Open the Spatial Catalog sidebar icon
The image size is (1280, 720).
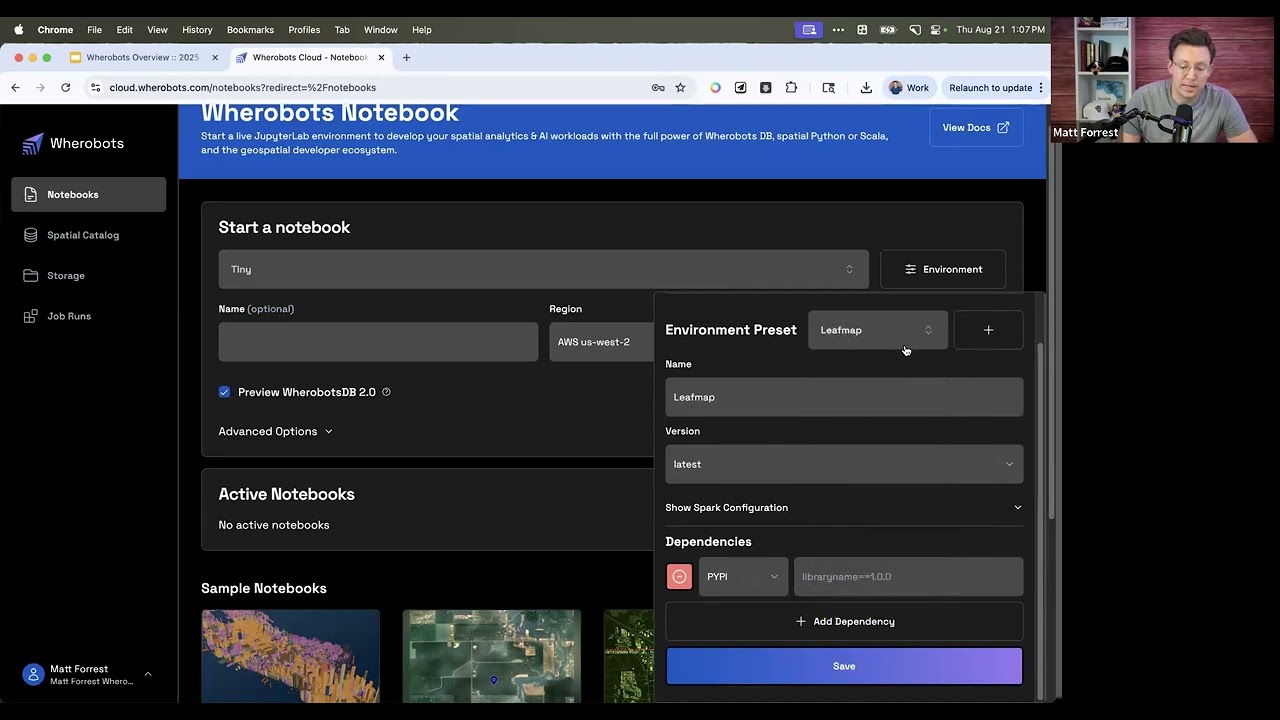point(30,235)
